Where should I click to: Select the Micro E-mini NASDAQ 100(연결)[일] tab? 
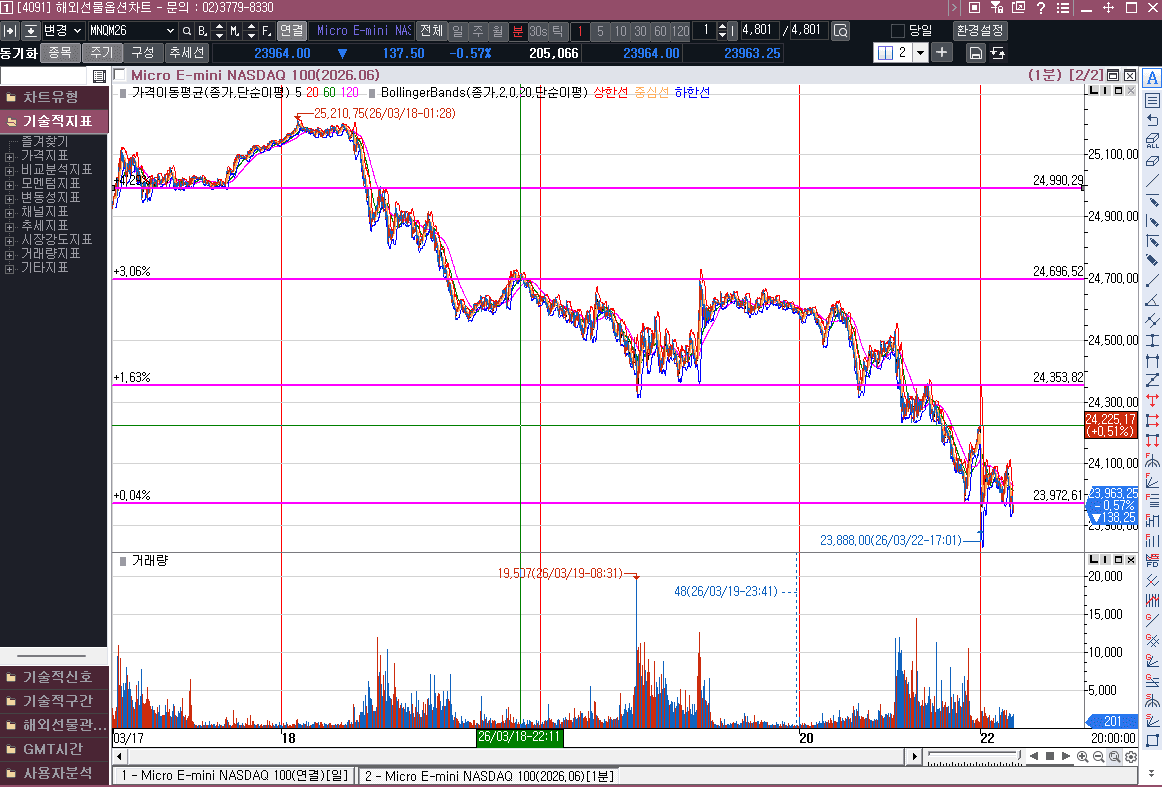pos(234,776)
